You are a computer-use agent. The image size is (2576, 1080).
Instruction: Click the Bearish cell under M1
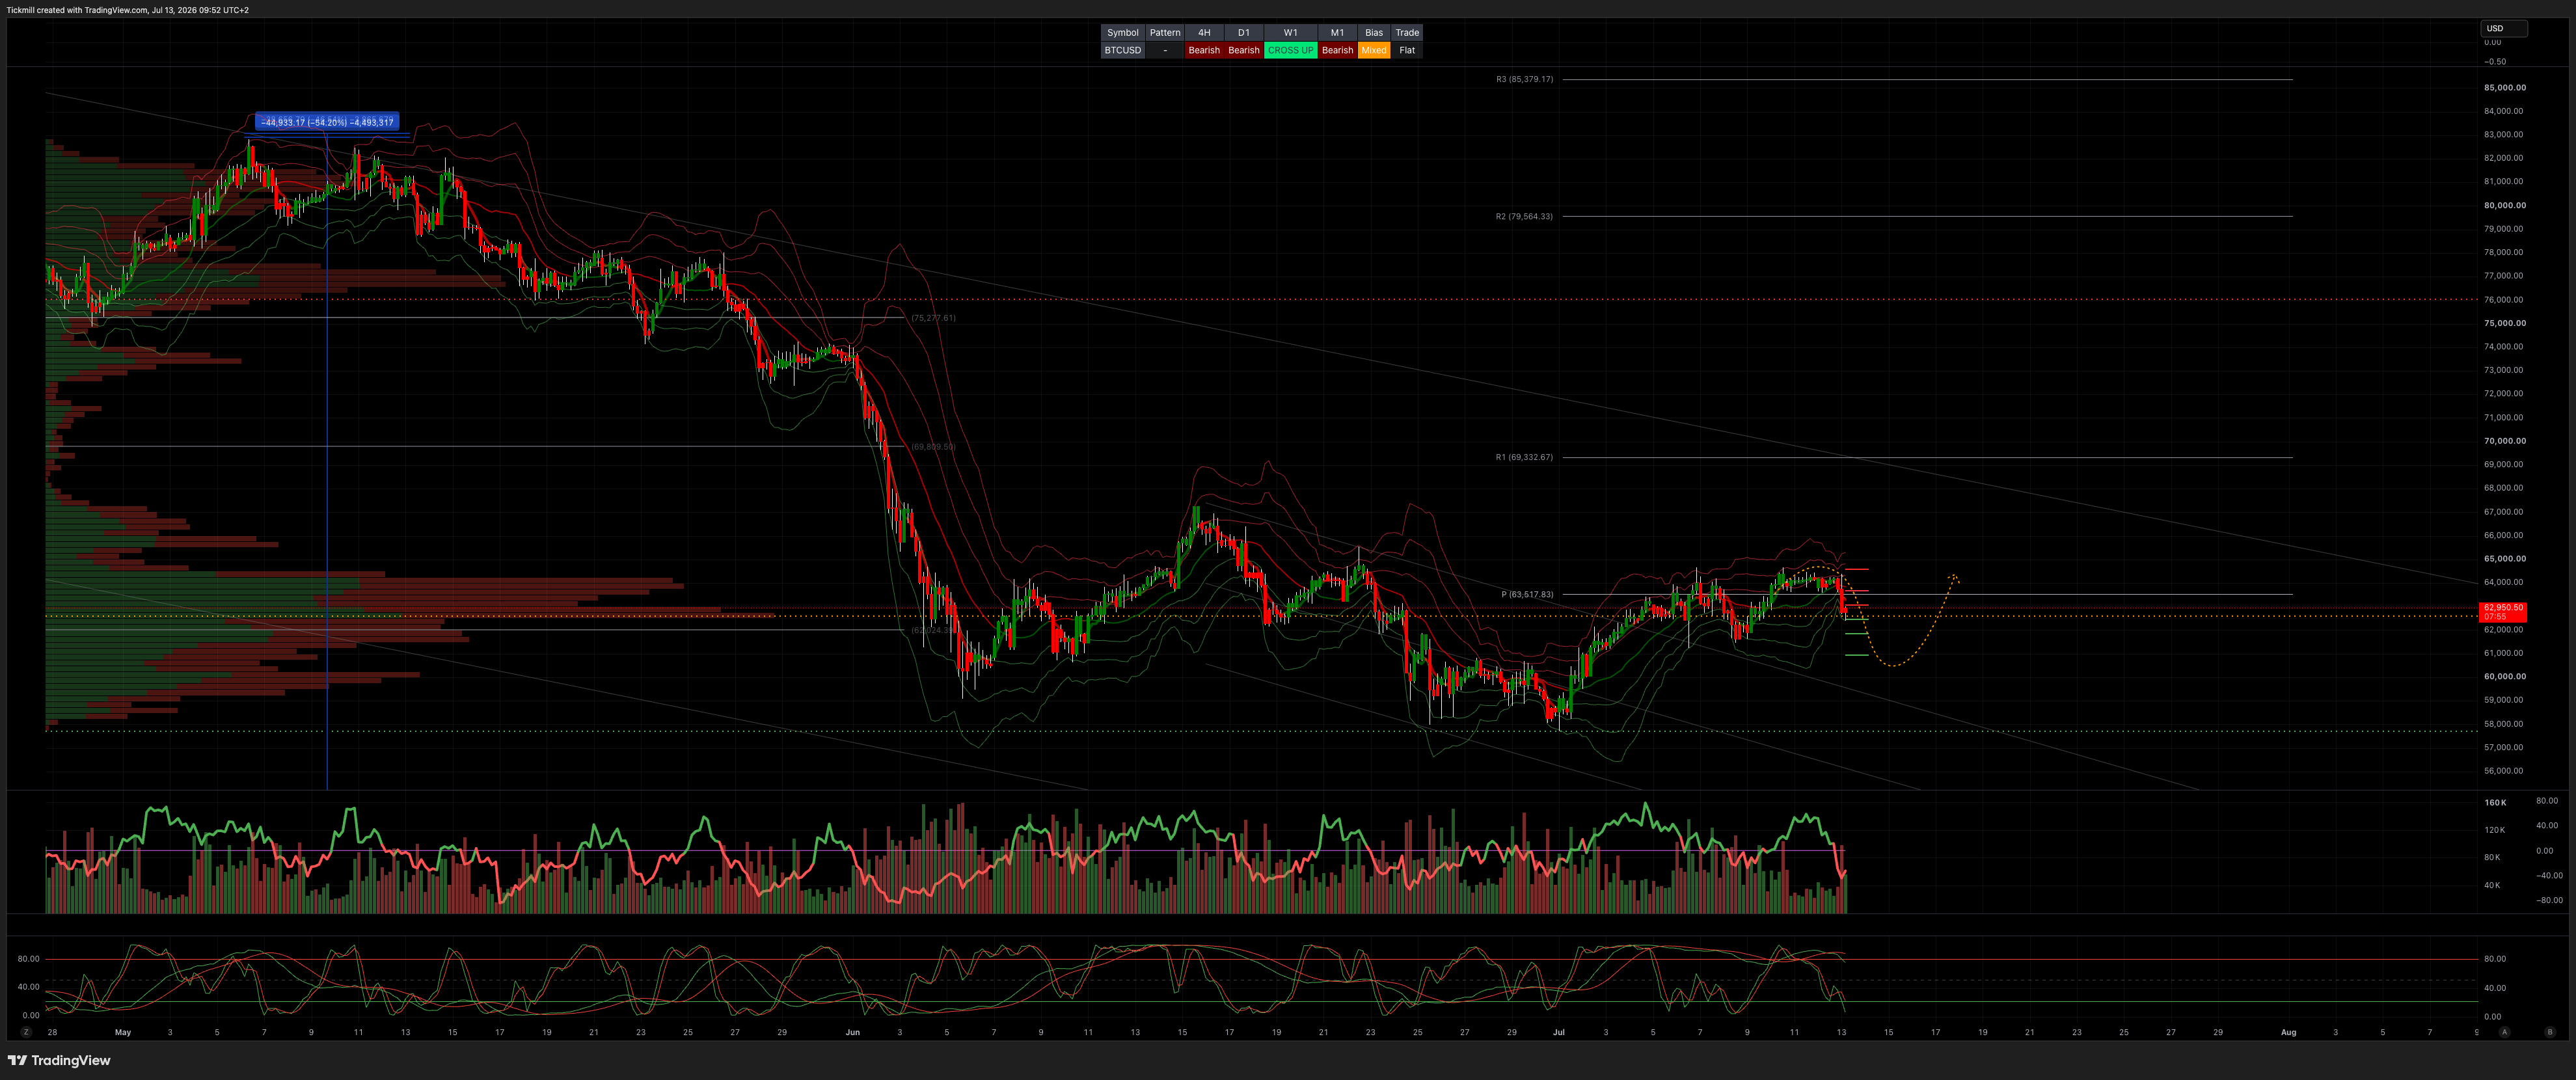click(1337, 50)
